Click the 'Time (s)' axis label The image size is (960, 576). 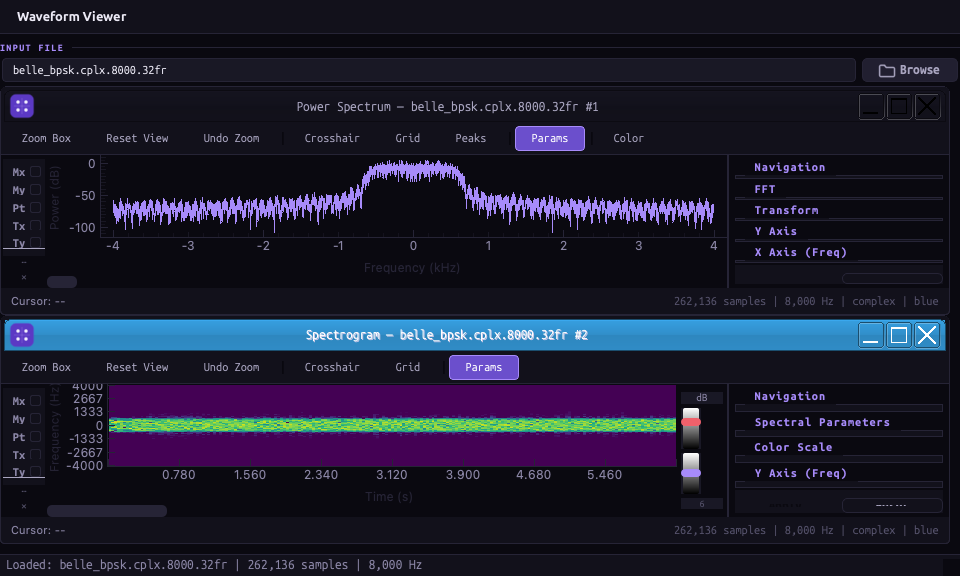click(x=389, y=496)
